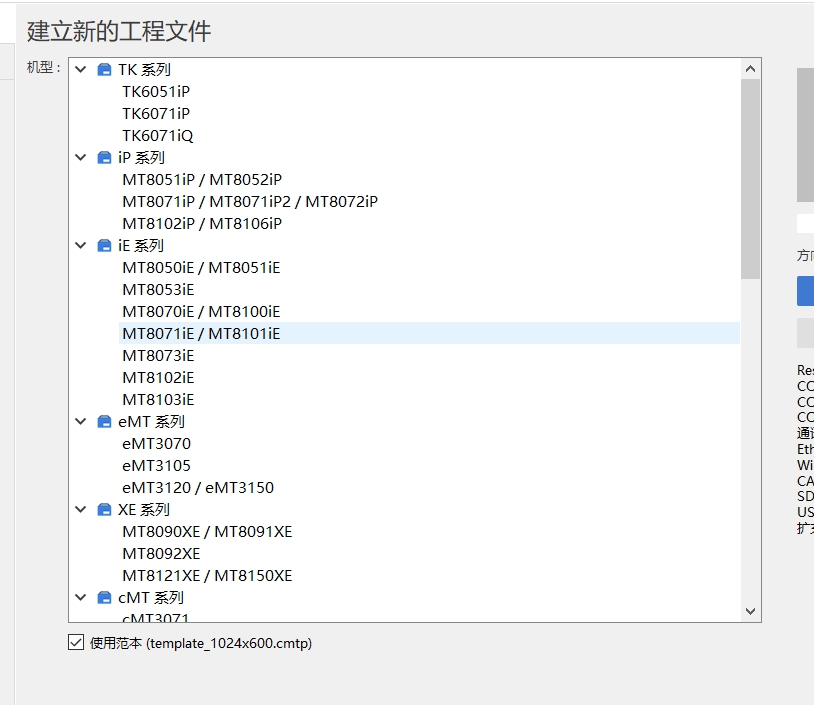The height and width of the screenshot is (705, 814).
Task: Click the iP 系列 folder icon
Action: (104, 158)
